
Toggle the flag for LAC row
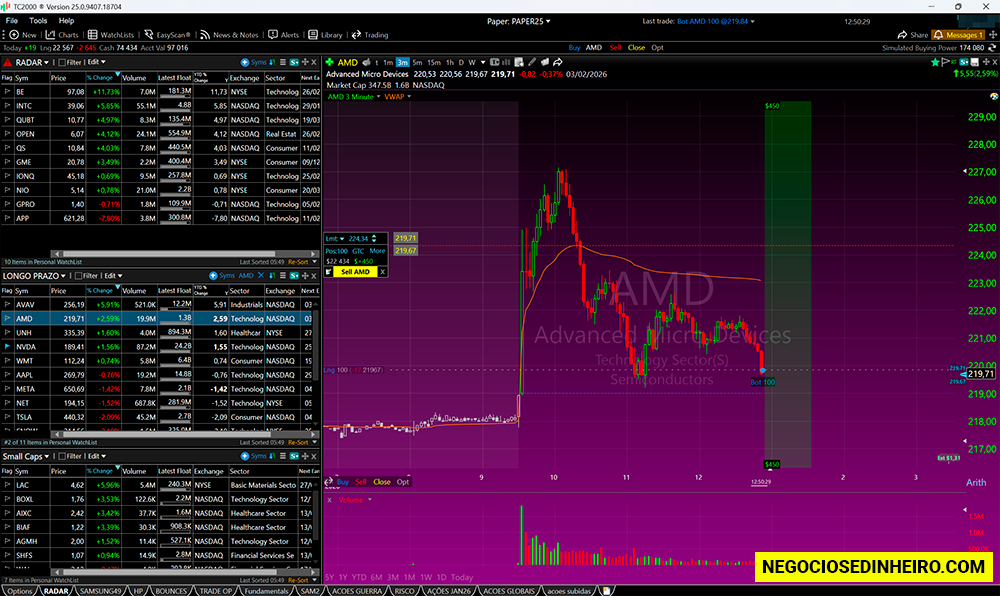coord(7,485)
